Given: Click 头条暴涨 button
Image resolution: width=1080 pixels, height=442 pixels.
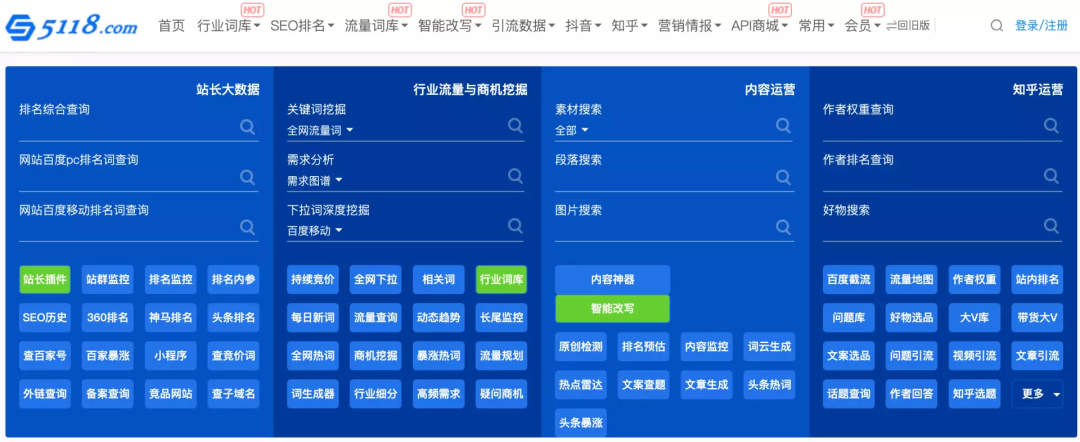Looking at the screenshot, I should 581,423.
